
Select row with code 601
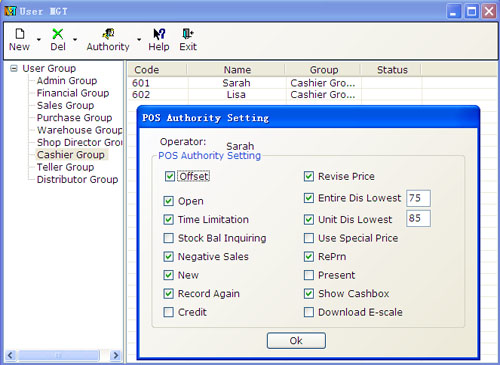(312, 83)
